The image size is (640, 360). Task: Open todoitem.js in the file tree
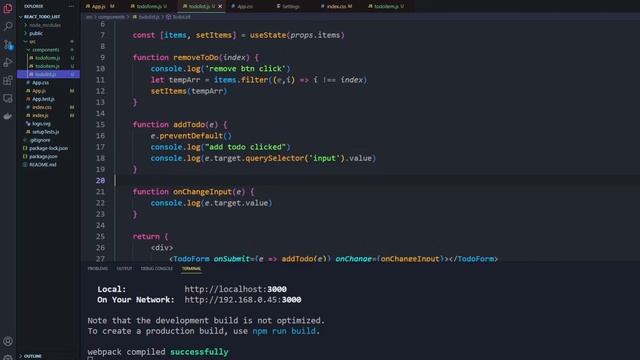coord(48,66)
